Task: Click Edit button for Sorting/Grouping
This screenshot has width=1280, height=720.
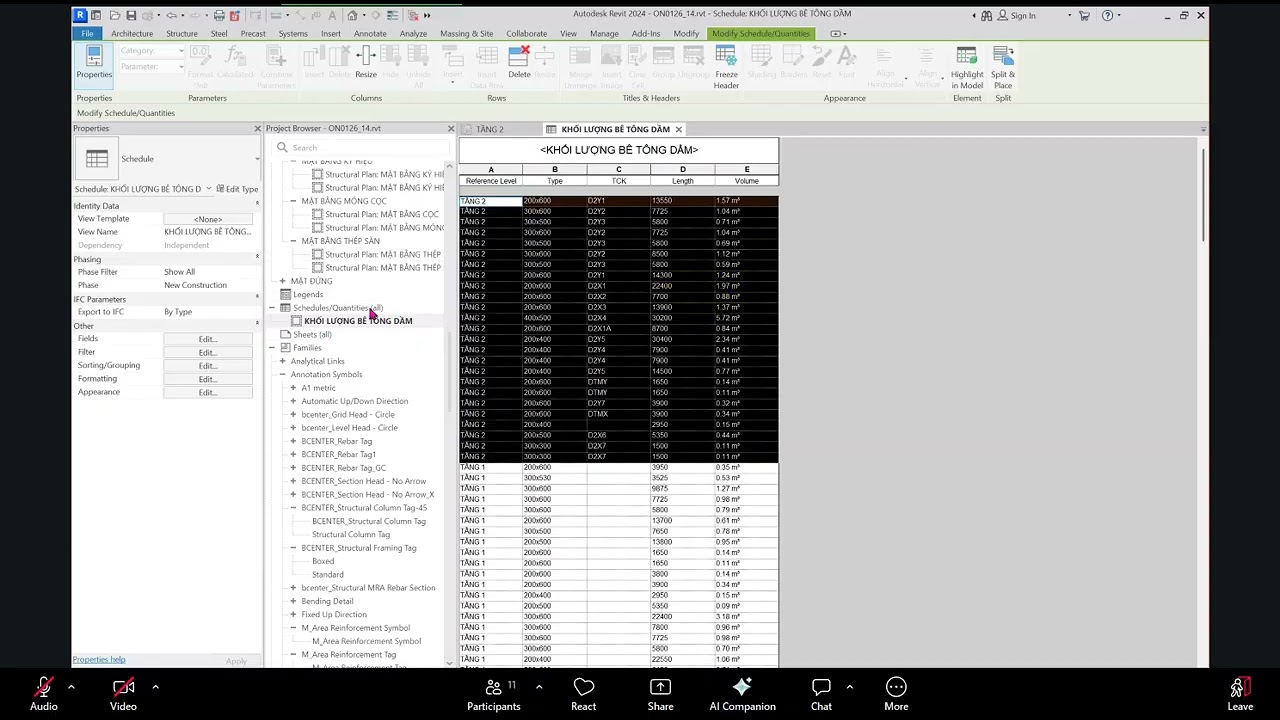Action: coord(207,366)
